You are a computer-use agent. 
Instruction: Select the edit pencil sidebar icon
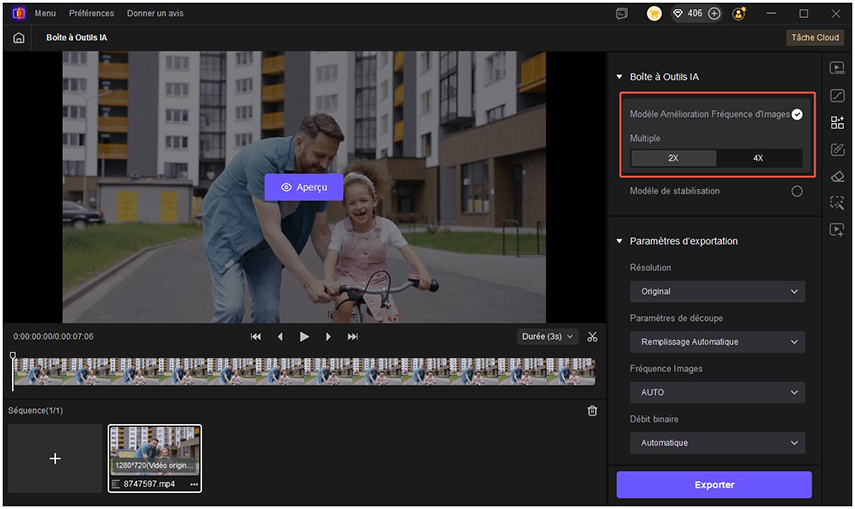pos(837,149)
